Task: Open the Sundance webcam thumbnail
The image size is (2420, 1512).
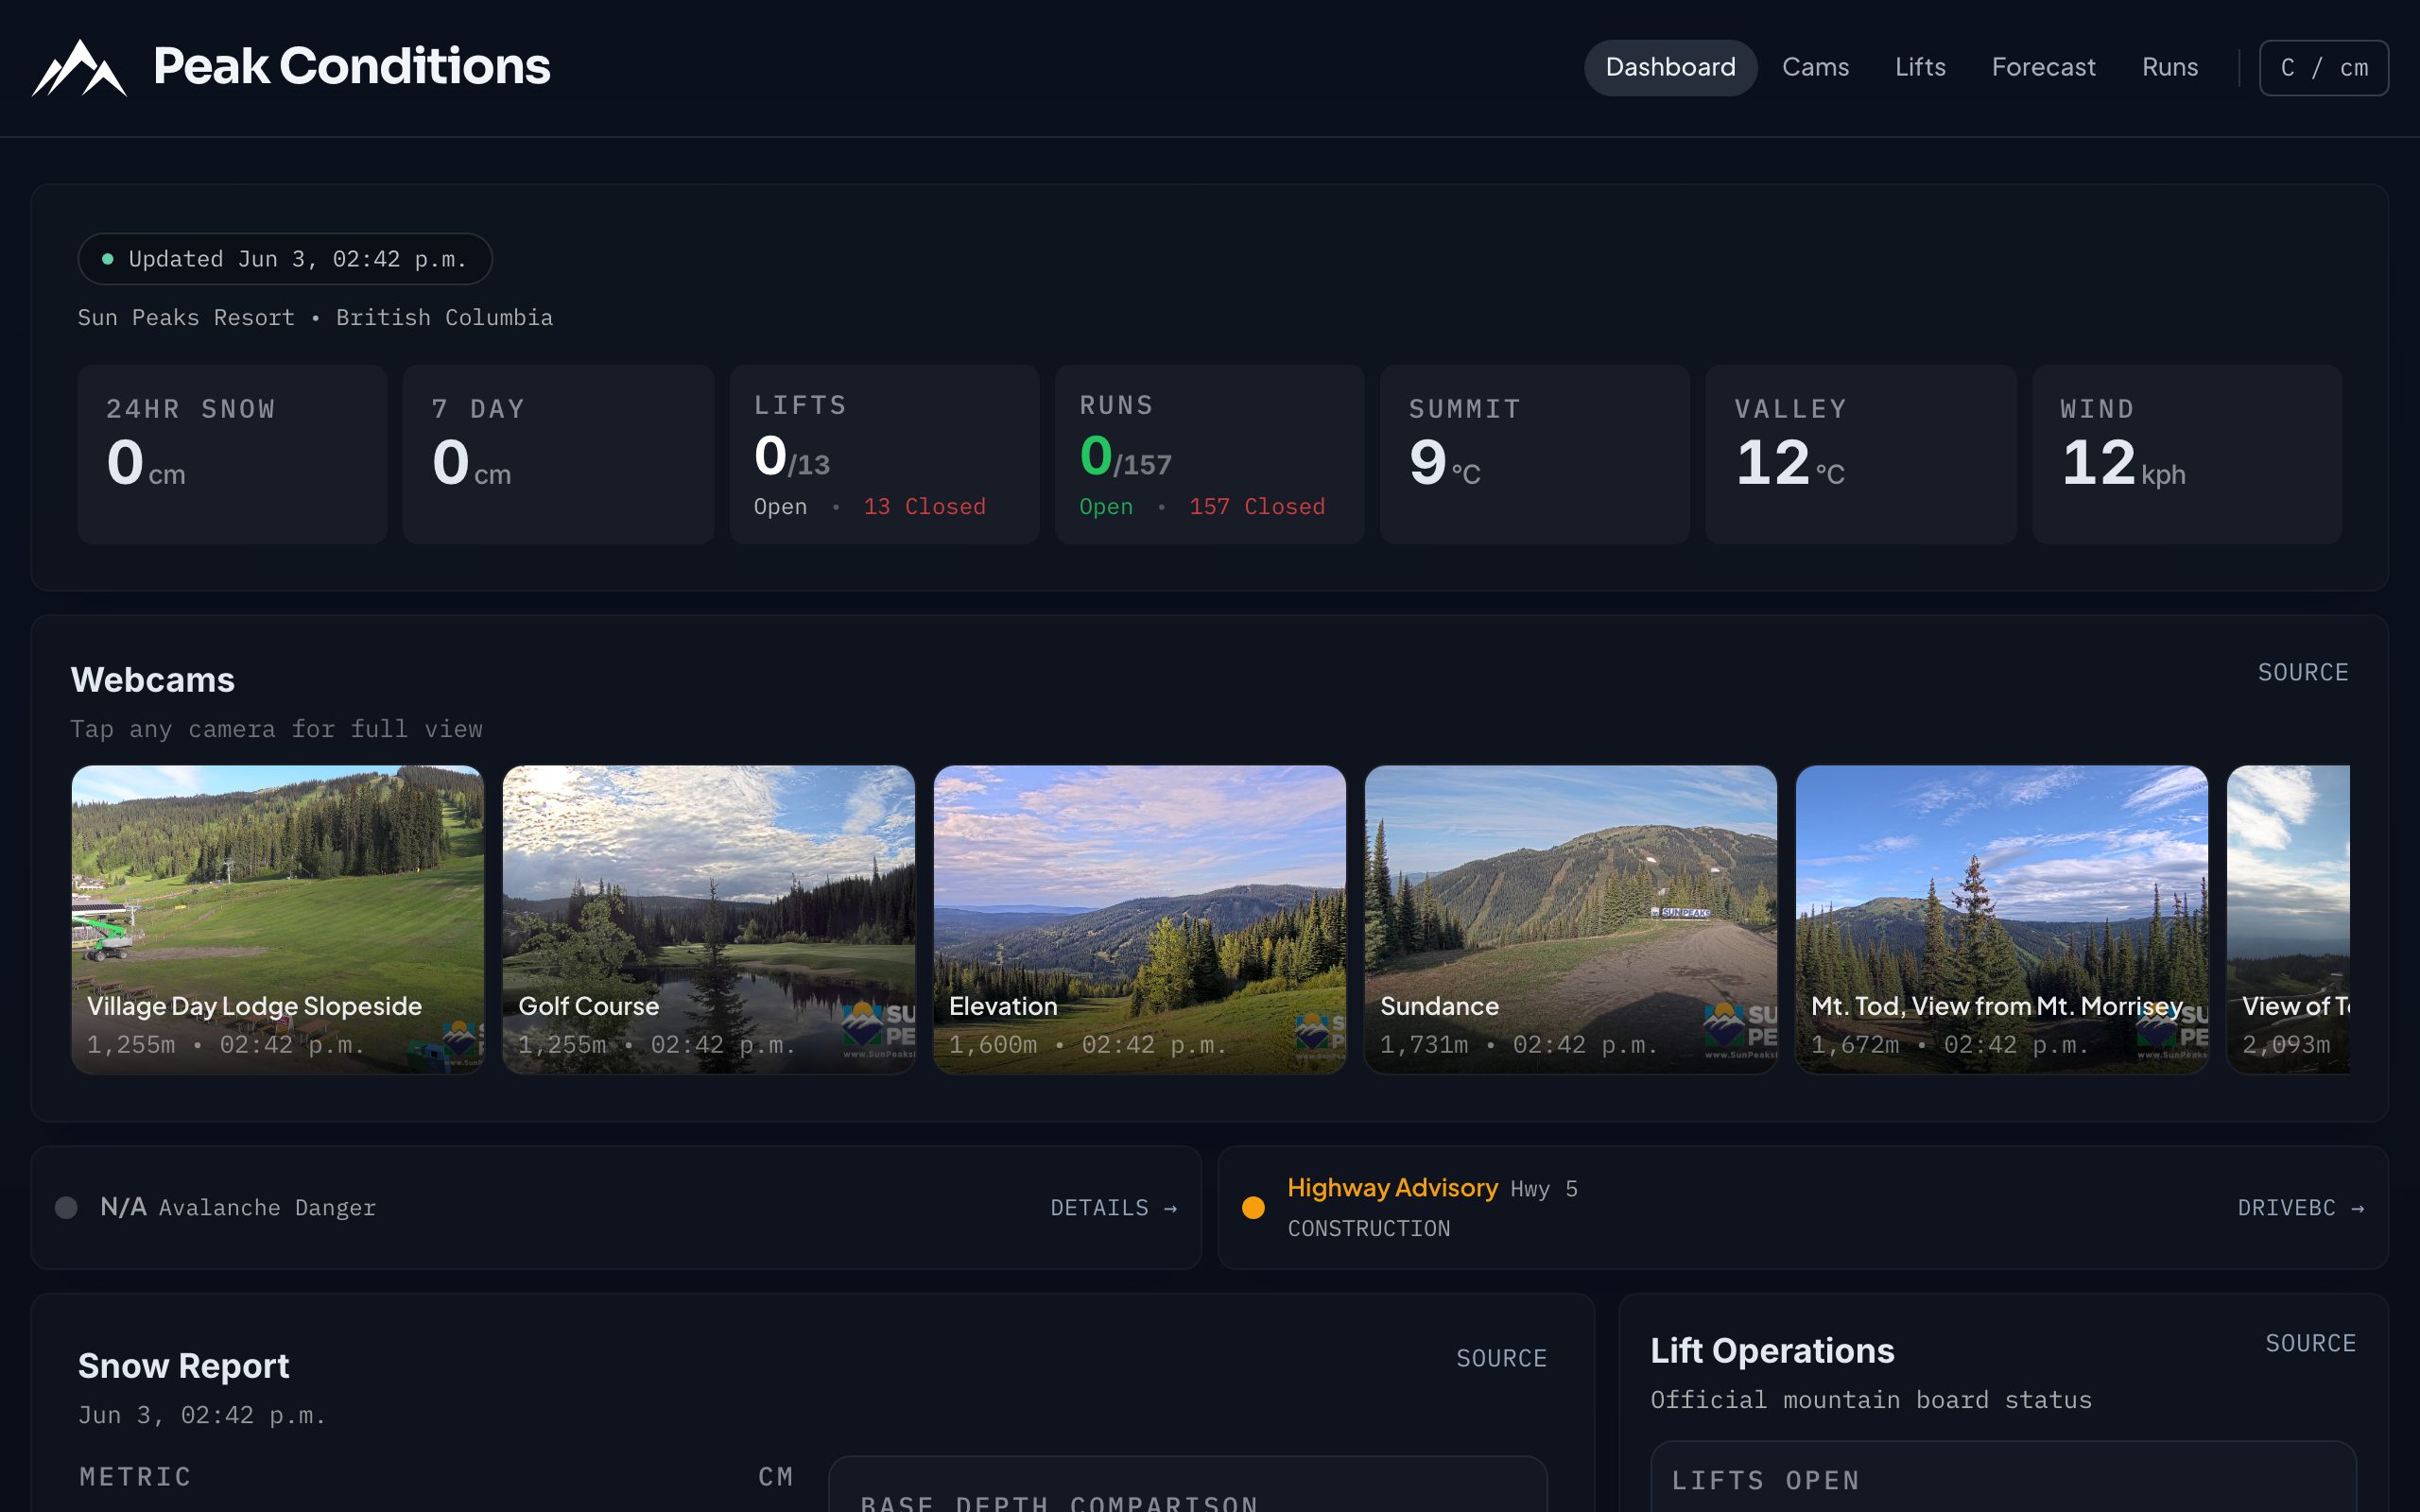Action: click(1571, 920)
